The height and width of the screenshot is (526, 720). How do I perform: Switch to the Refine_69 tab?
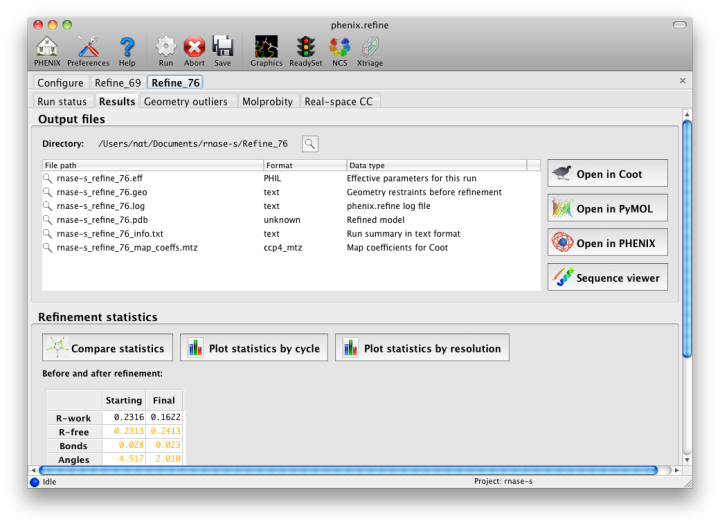click(x=118, y=83)
